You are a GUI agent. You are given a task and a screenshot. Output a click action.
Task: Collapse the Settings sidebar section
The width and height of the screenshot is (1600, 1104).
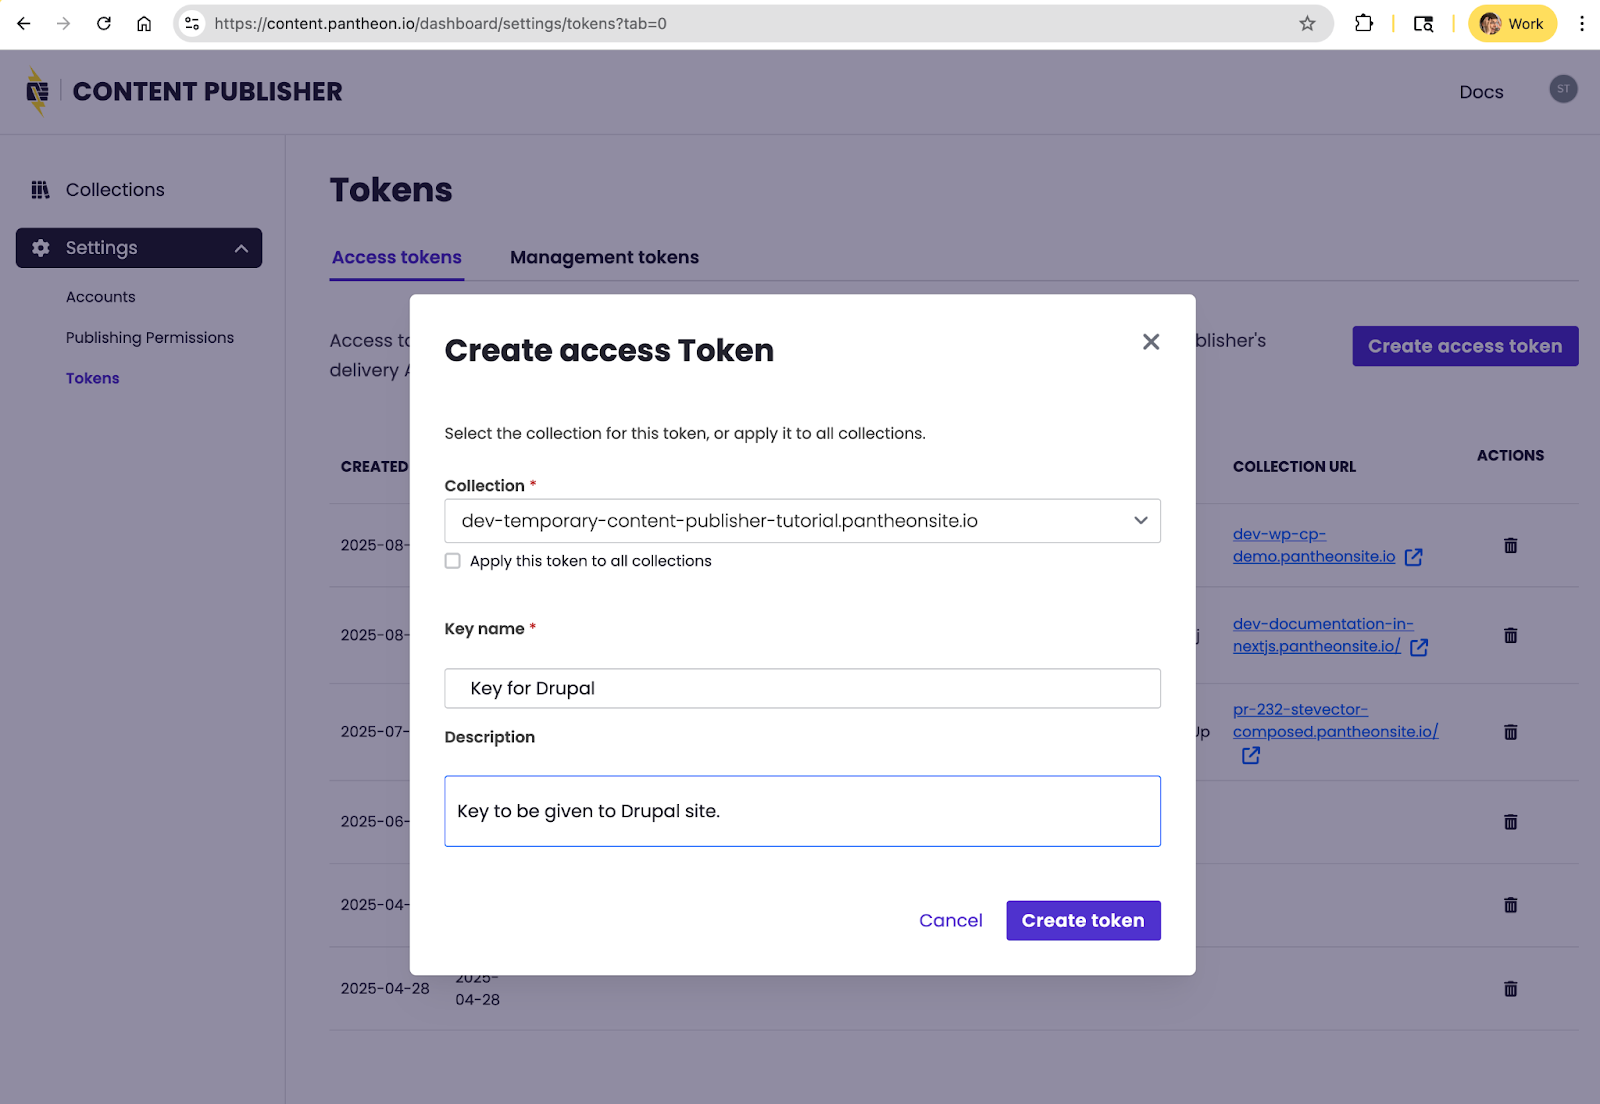241,248
